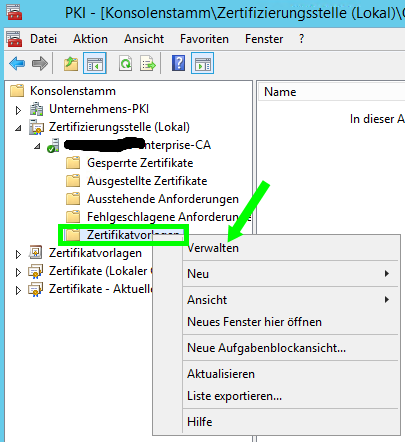The image size is (405, 442).
Task: Open the Ansicht menu in the menu bar
Action: pos(144,39)
